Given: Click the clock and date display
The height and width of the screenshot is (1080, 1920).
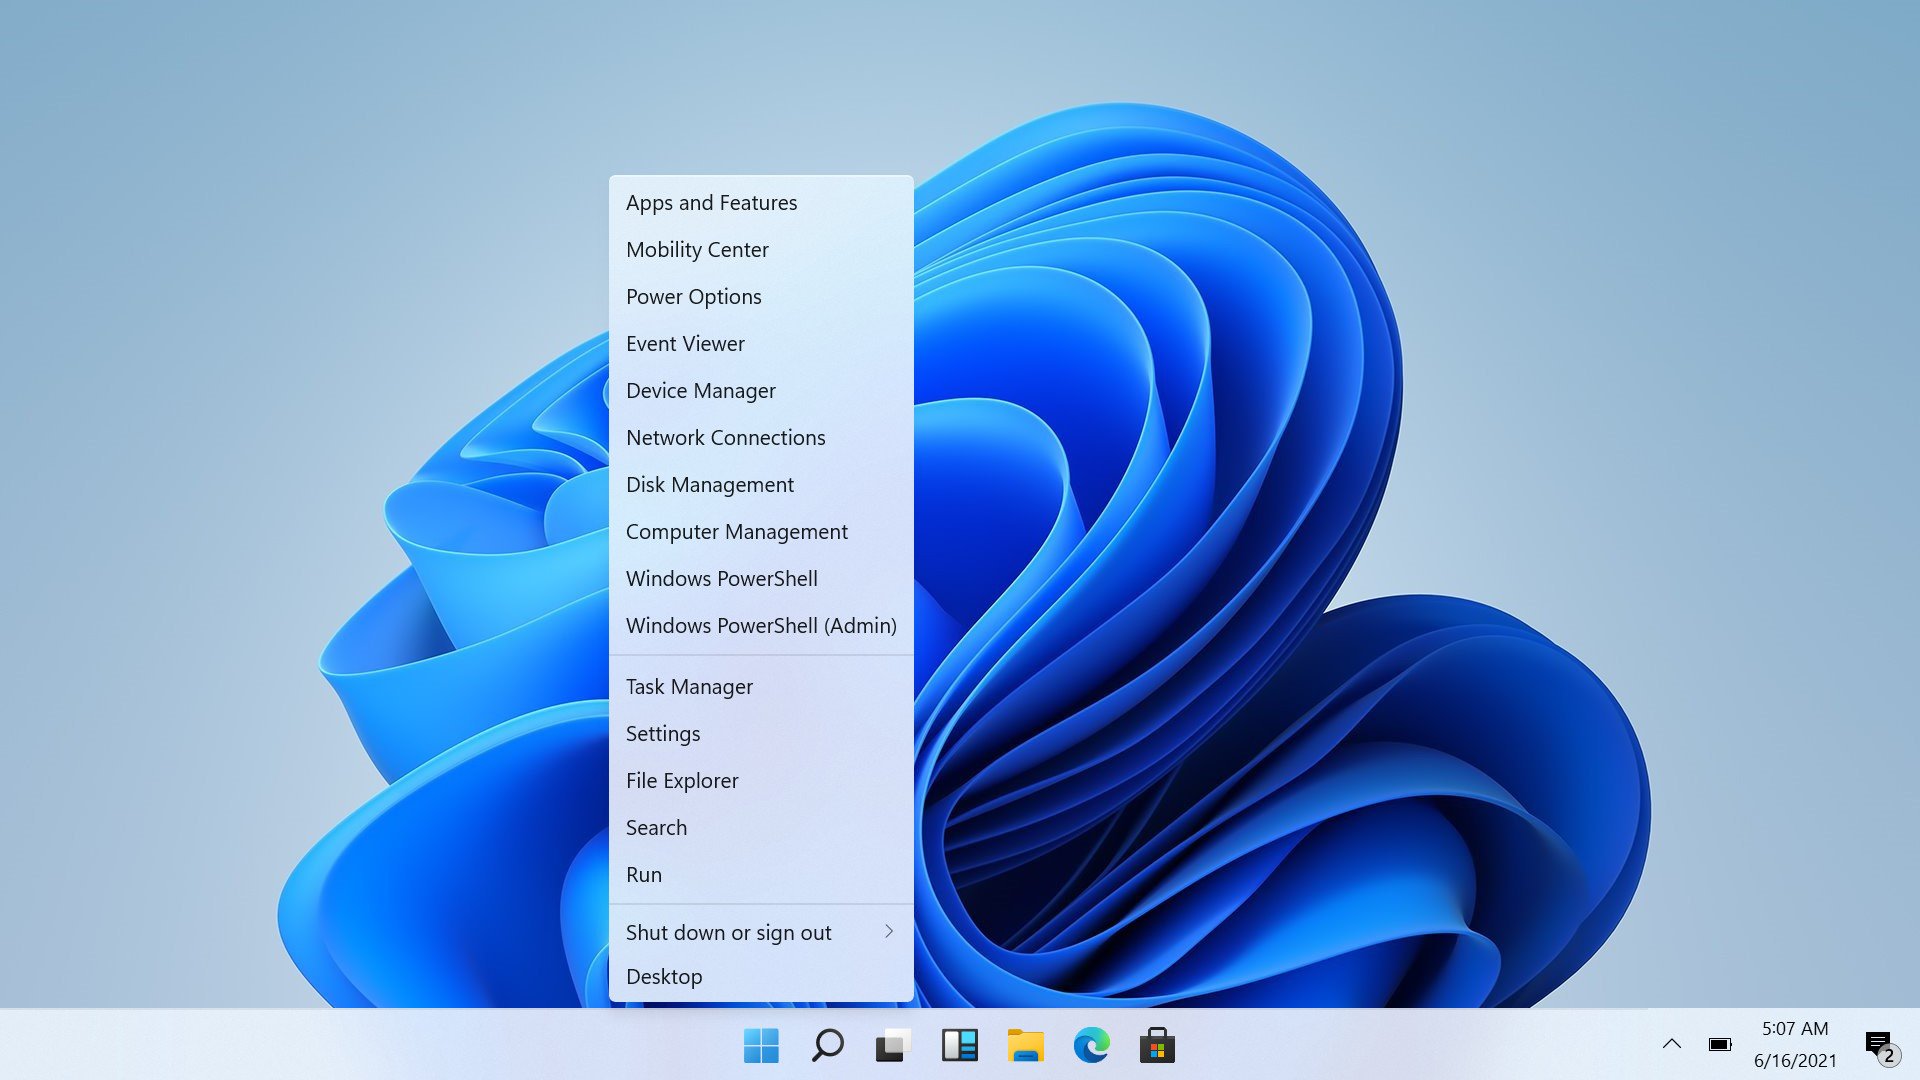Looking at the screenshot, I should (1796, 1043).
